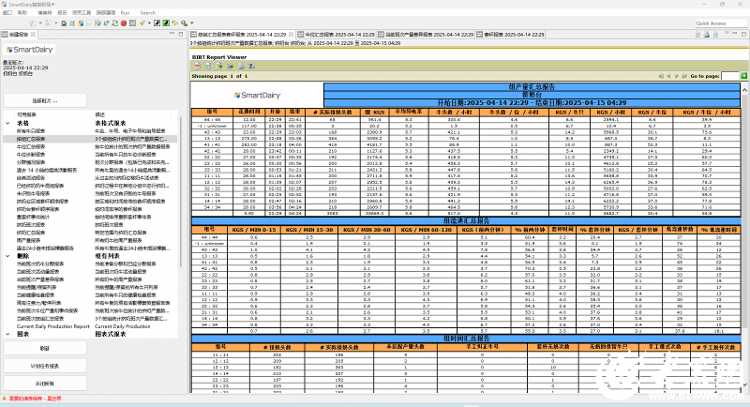Collapse the 表格 tree group
750x407 pixels.
coord(8,123)
